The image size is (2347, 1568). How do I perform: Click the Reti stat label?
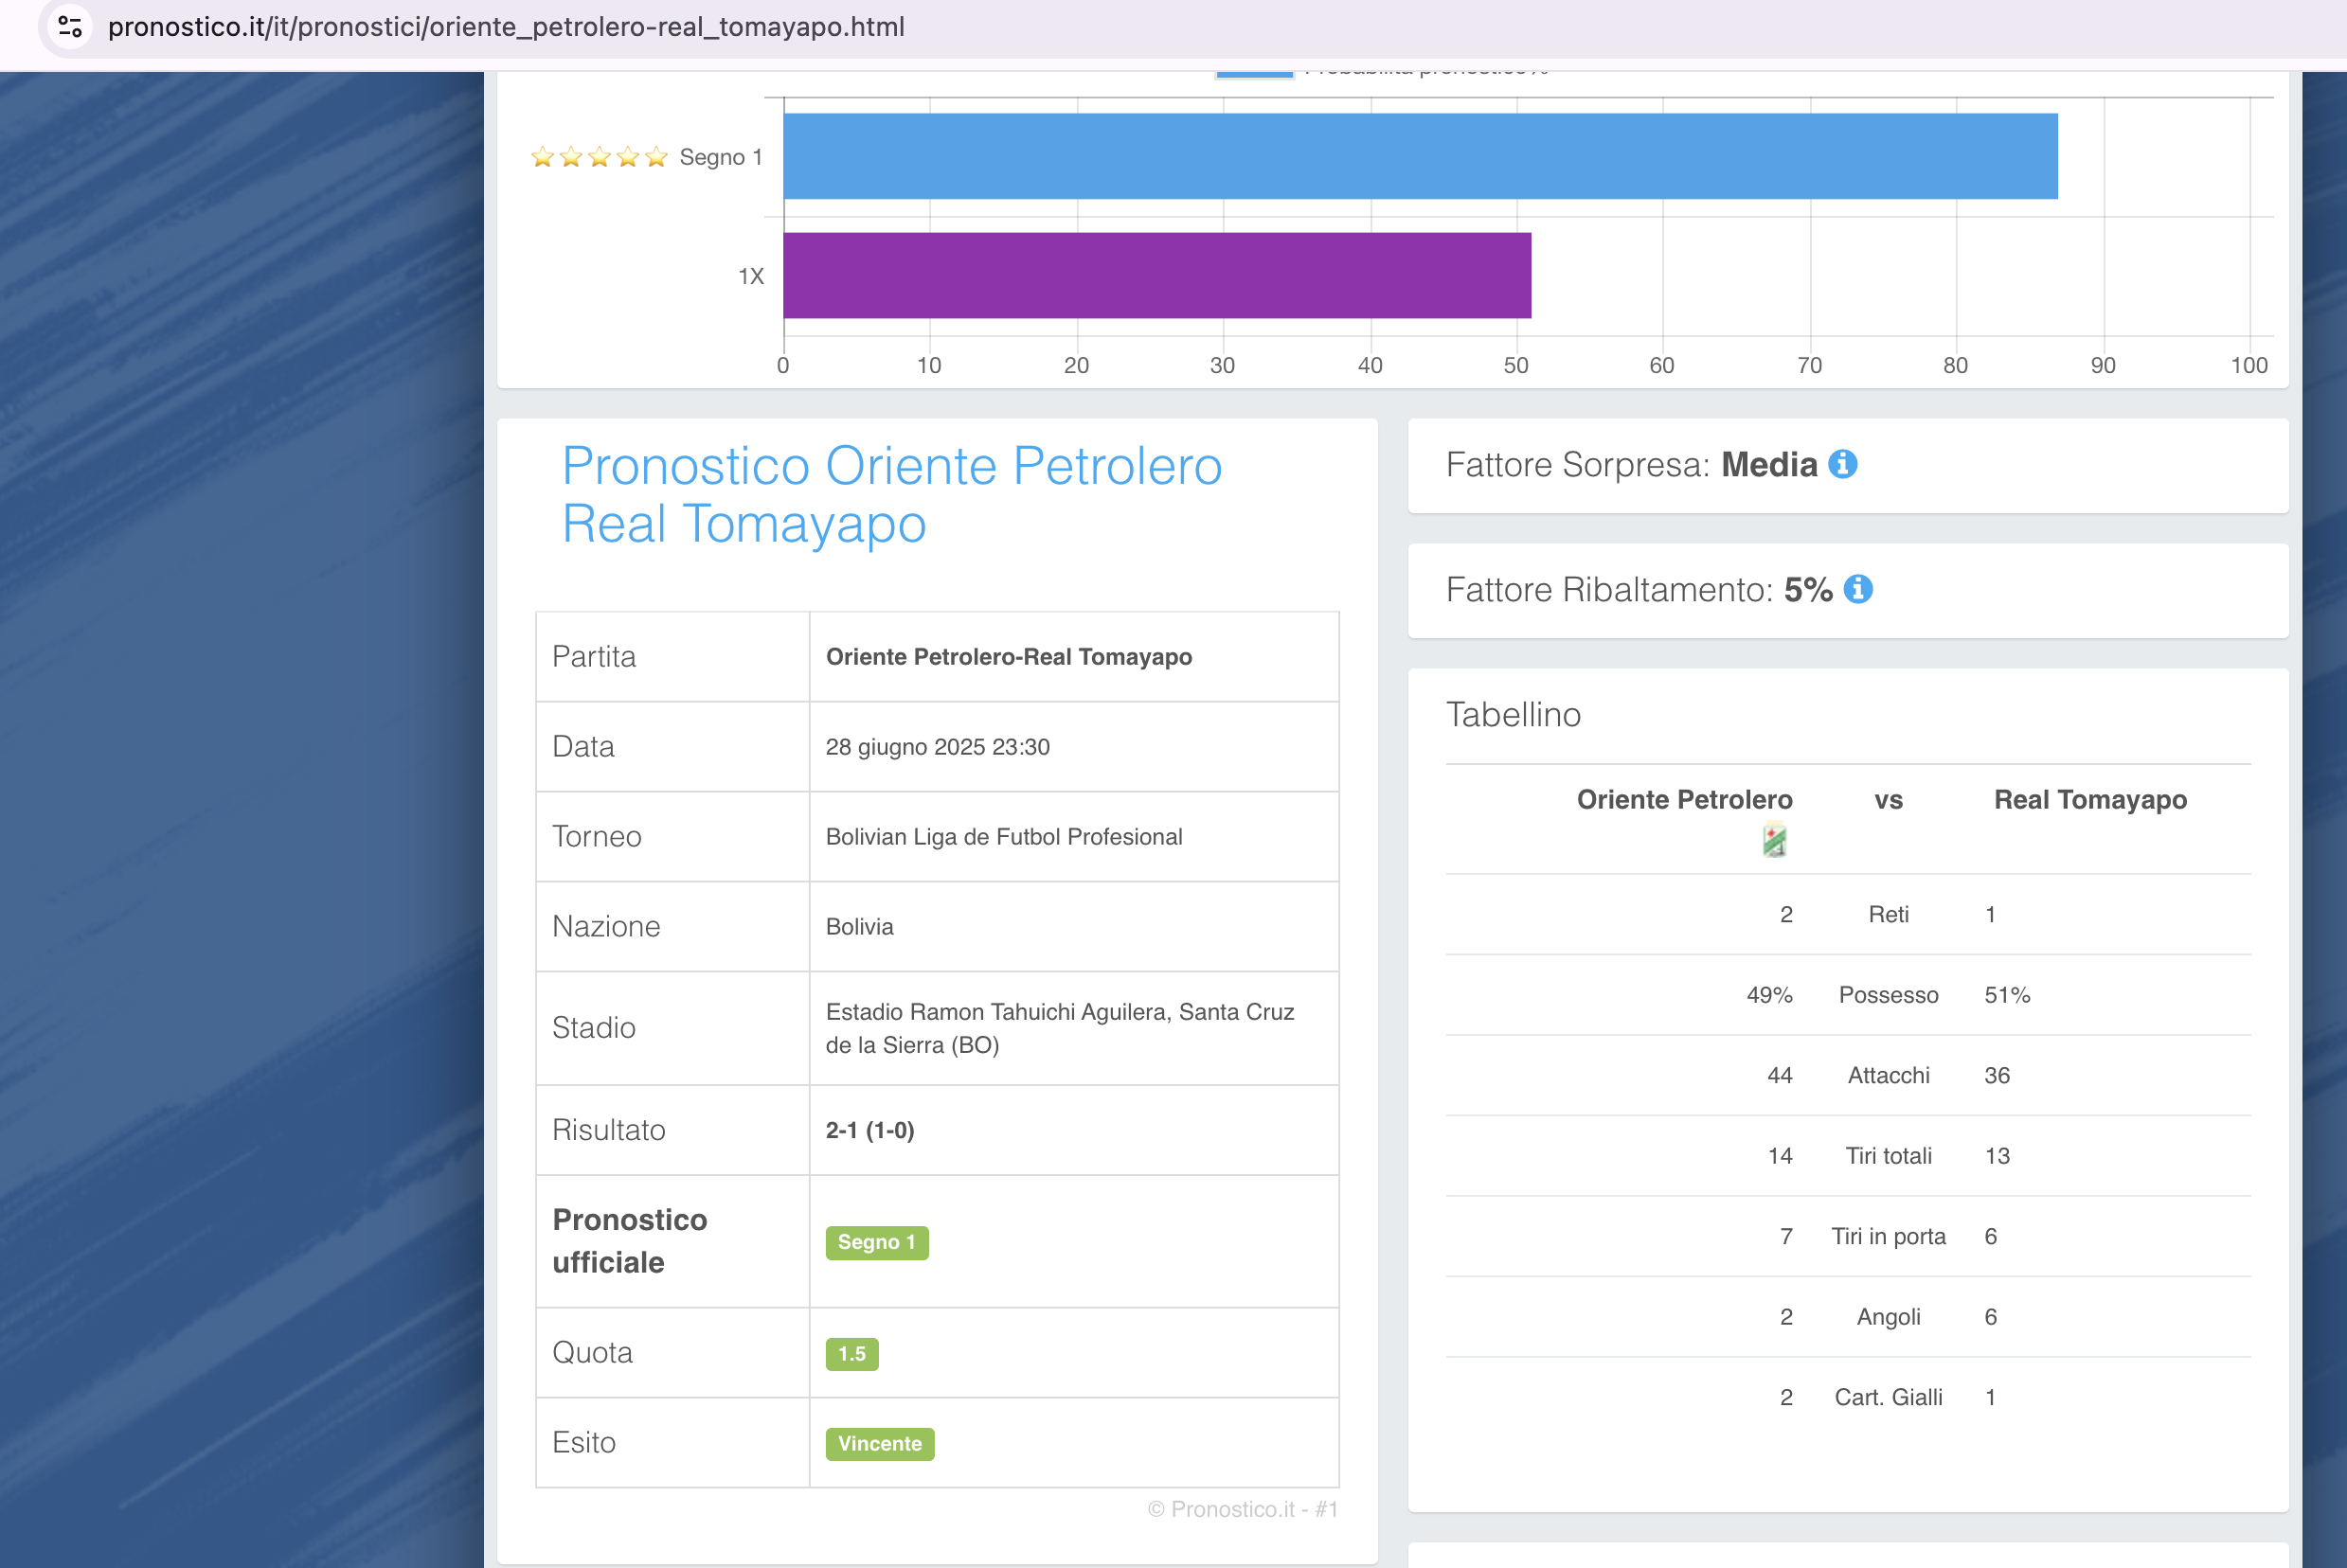[1889, 914]
